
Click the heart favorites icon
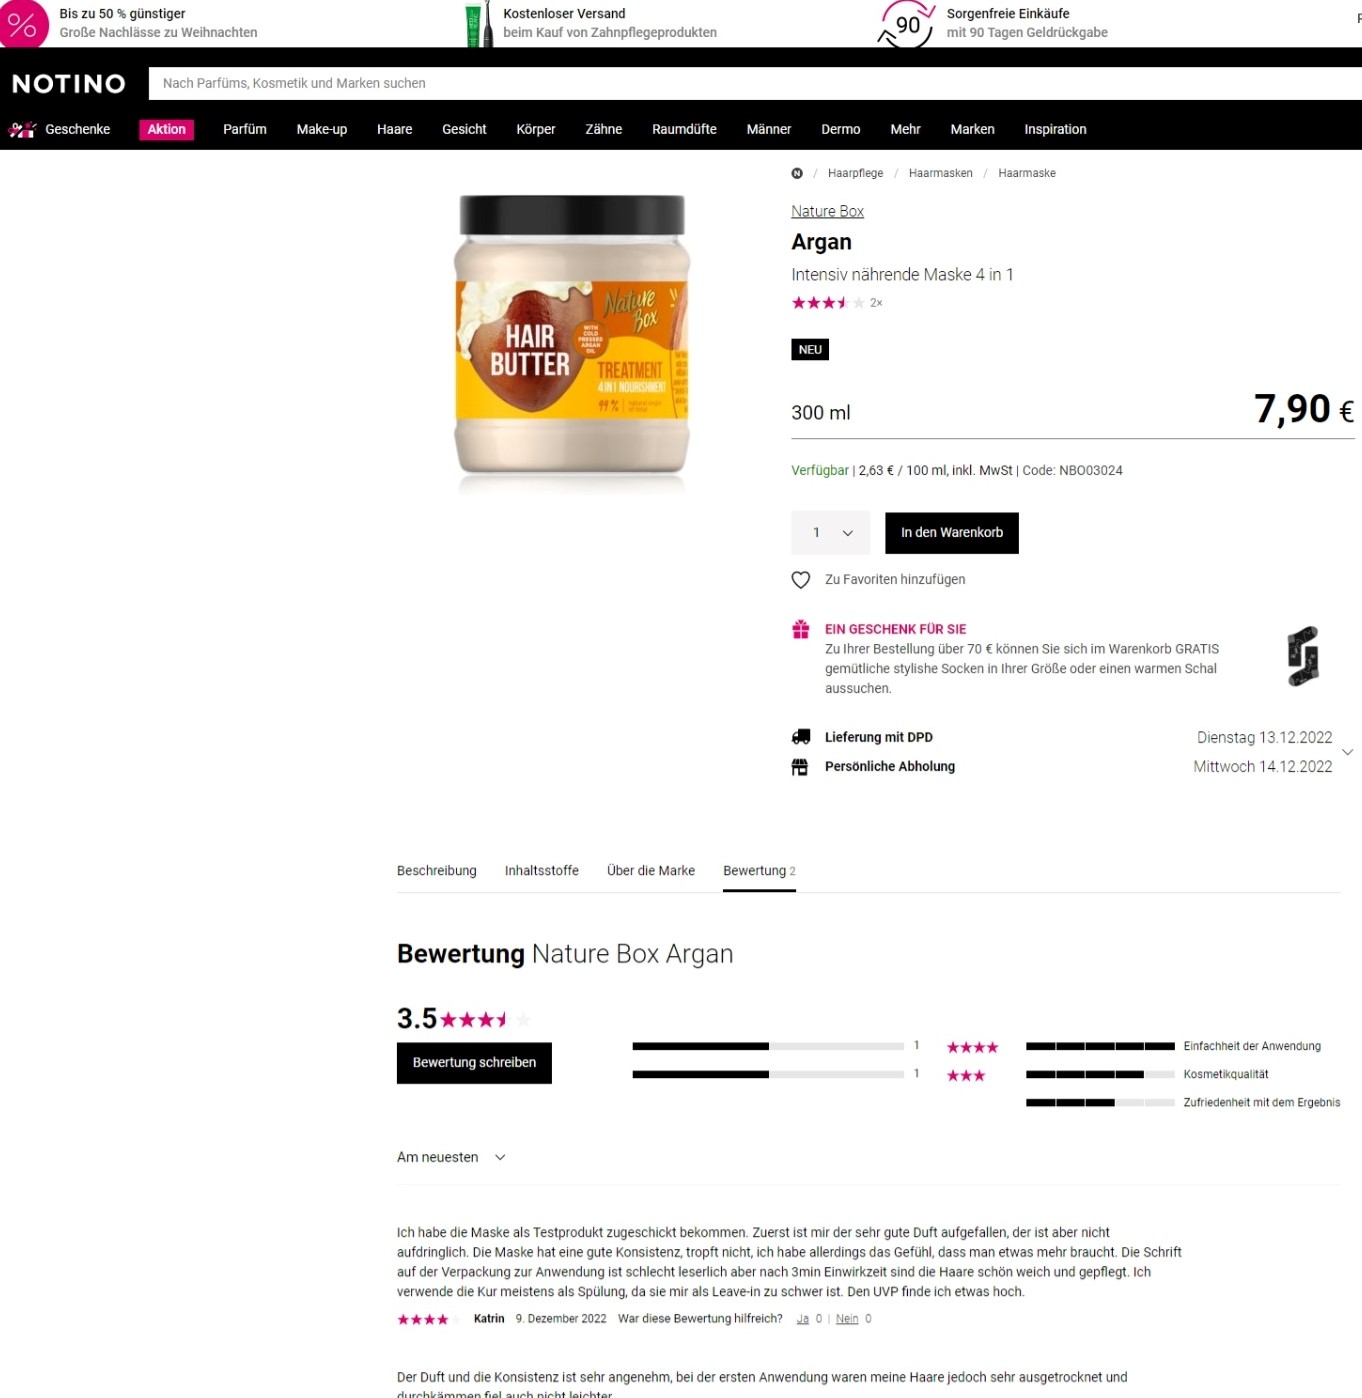[x=801, y=580]
